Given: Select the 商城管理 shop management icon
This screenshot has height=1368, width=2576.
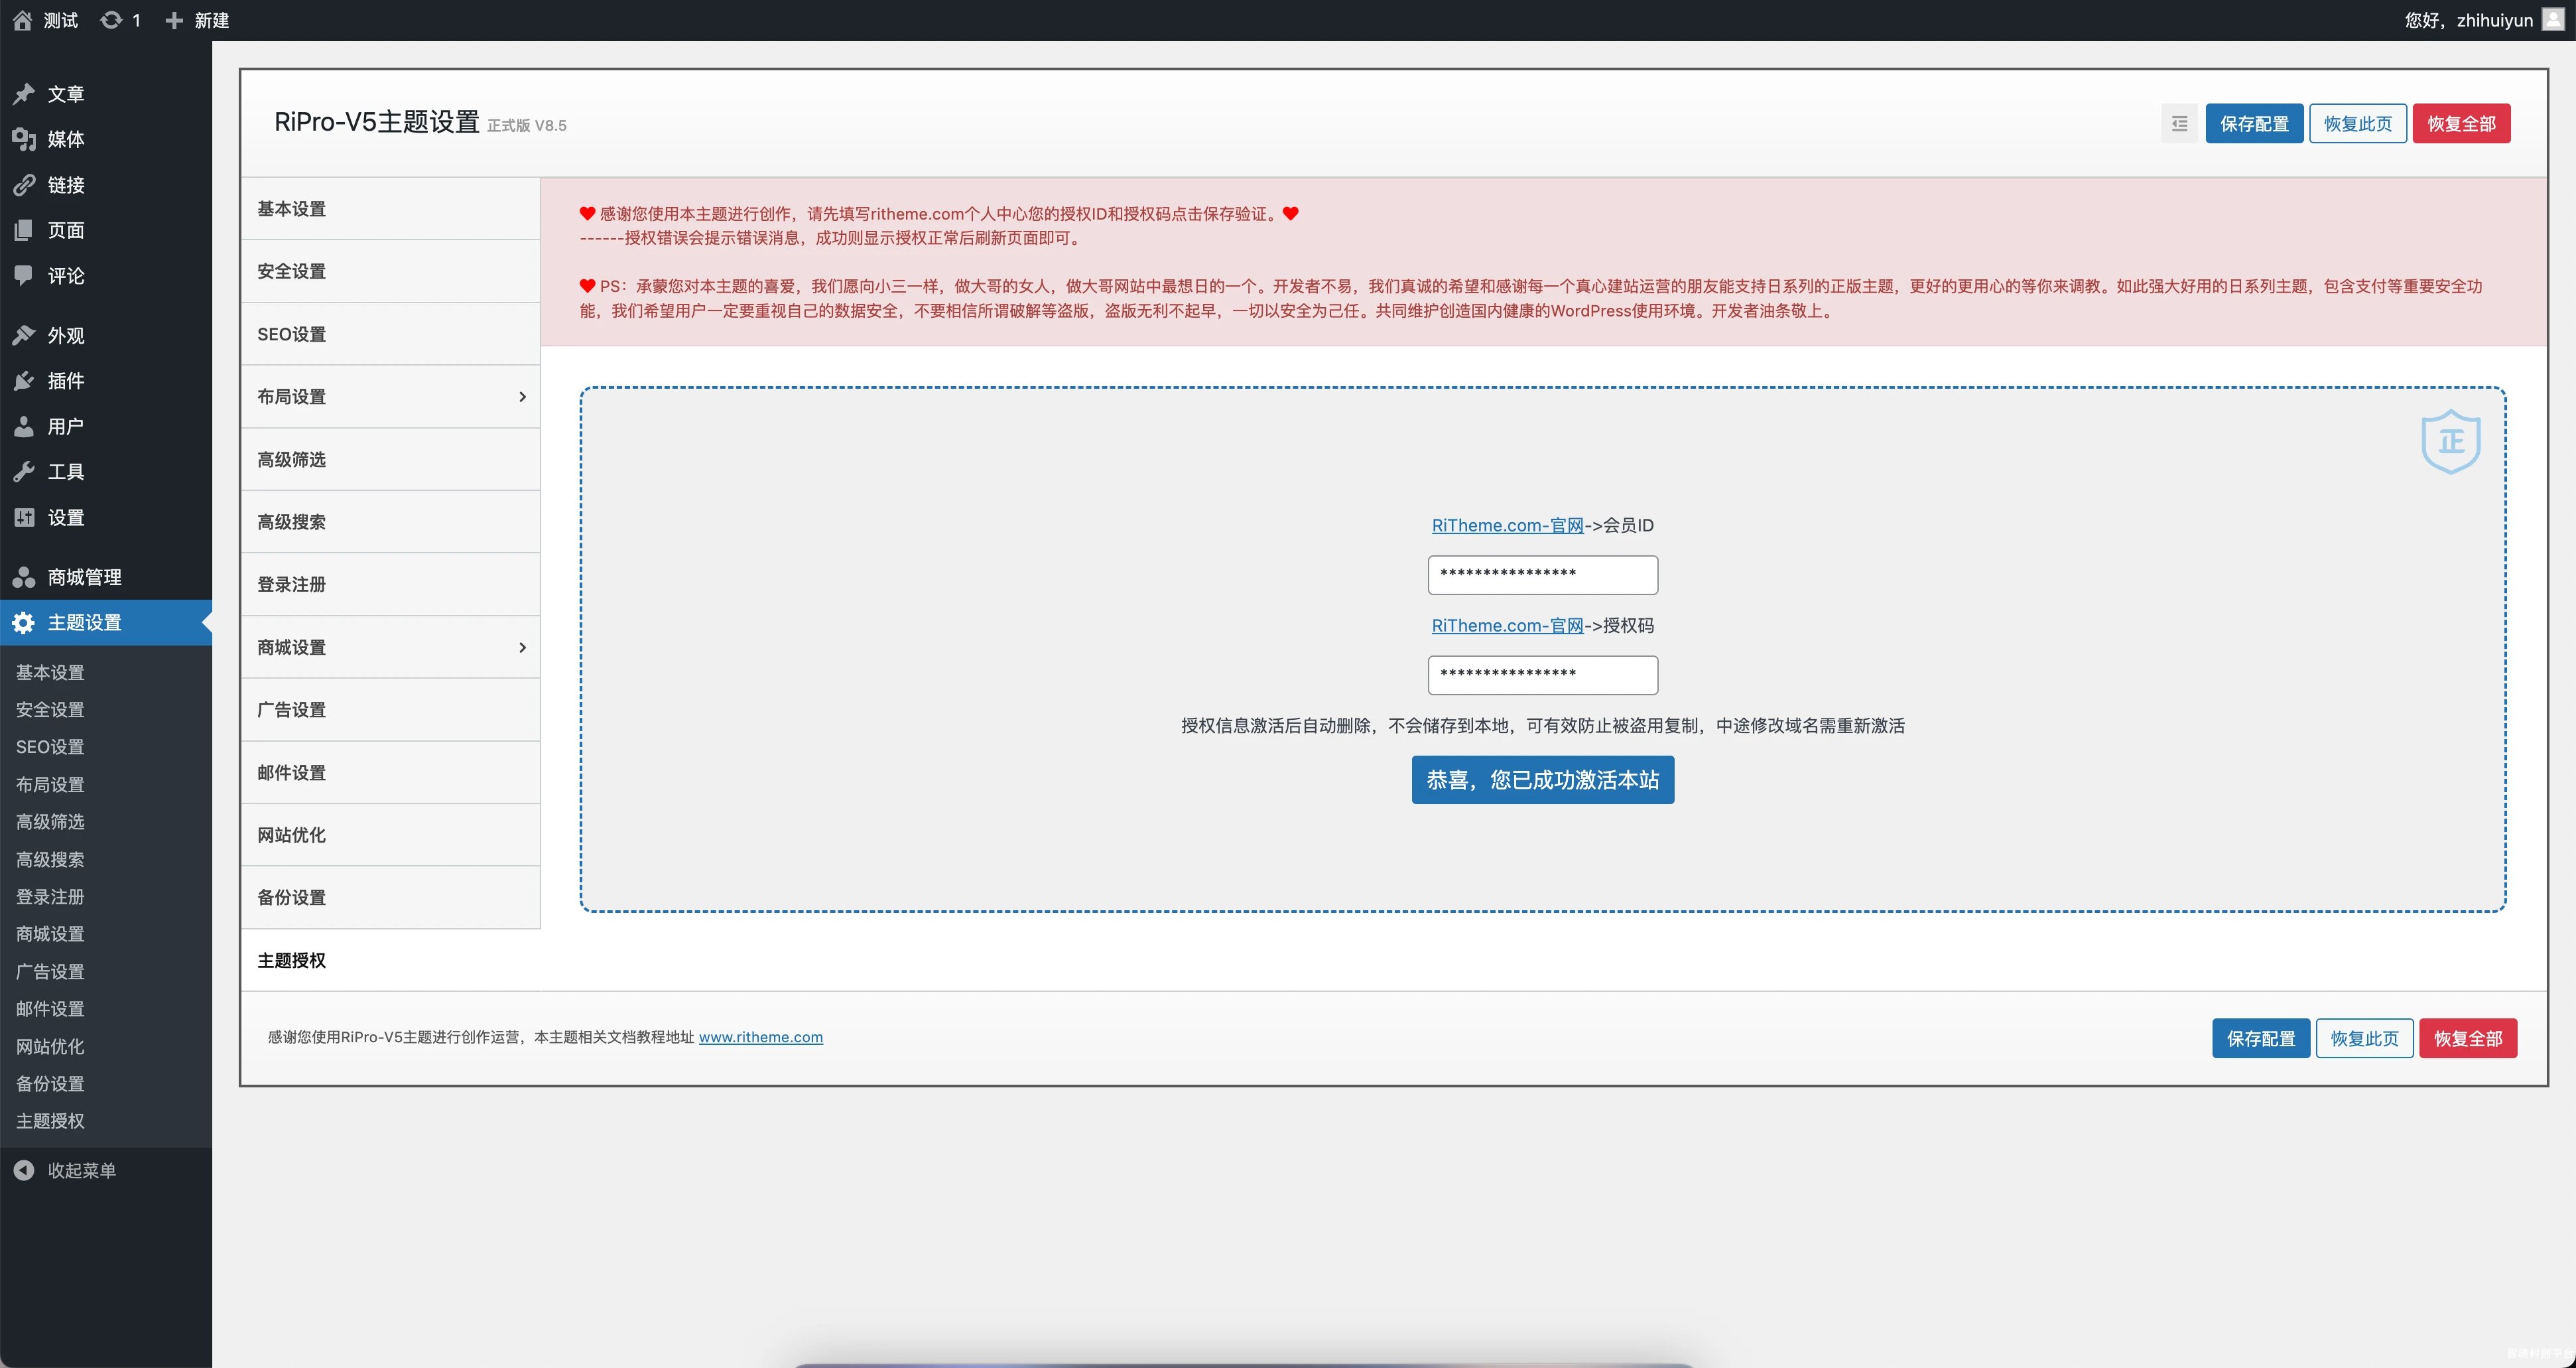Looking at the screenshot, I should click(24, 577).
